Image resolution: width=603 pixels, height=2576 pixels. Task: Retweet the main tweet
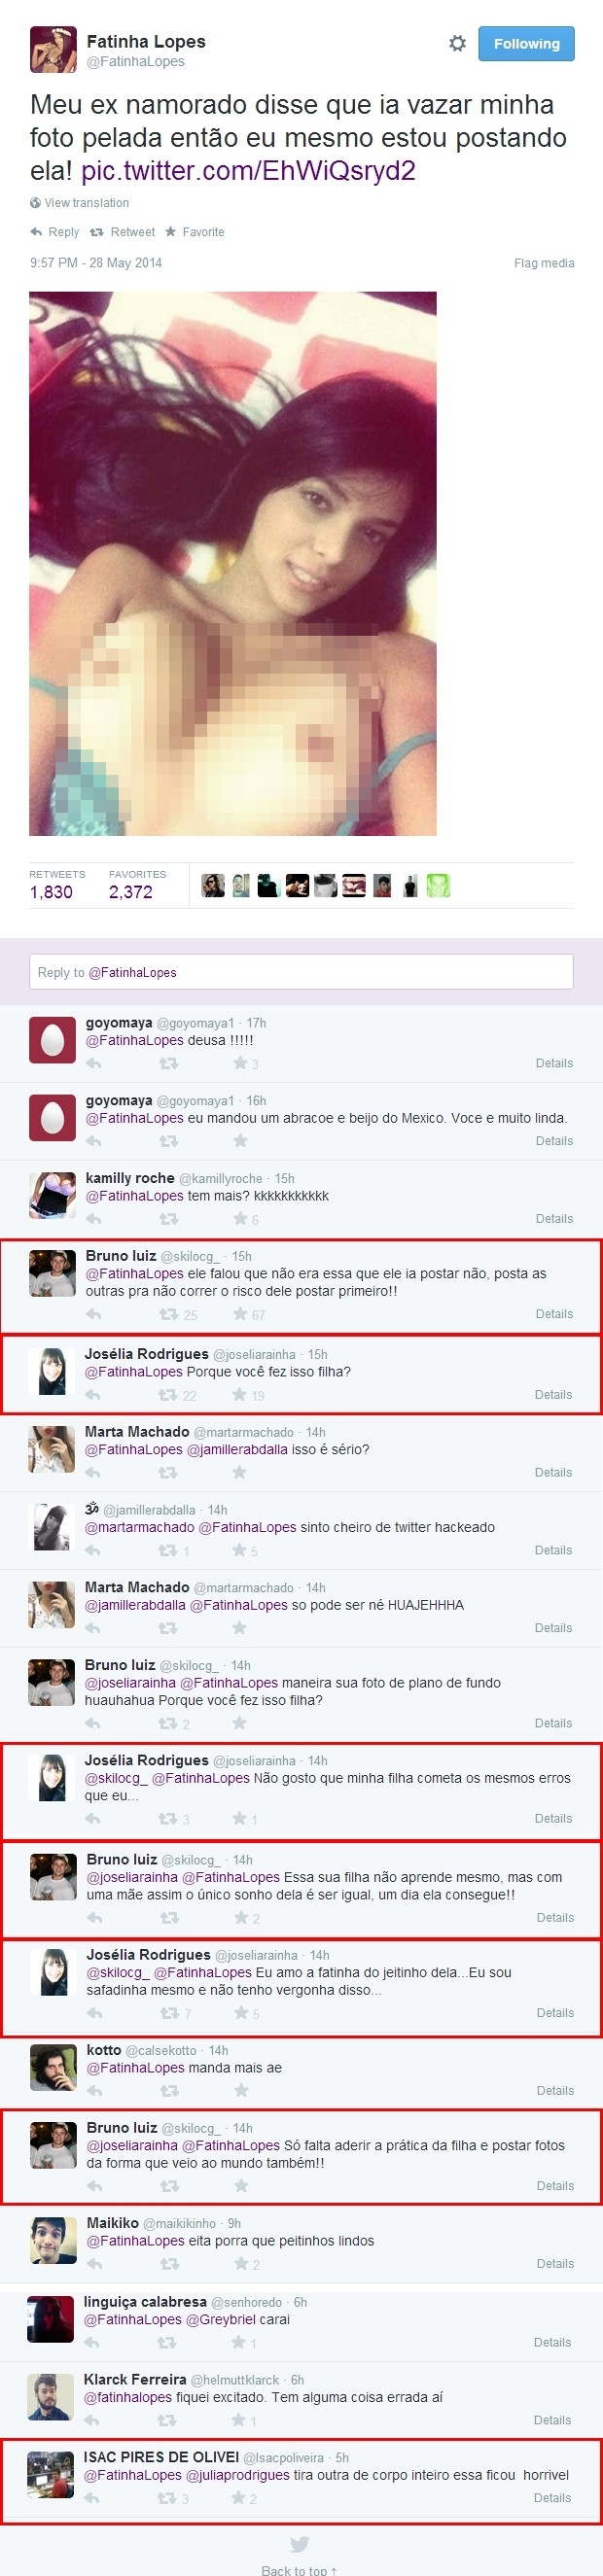(x=122, y=232)
